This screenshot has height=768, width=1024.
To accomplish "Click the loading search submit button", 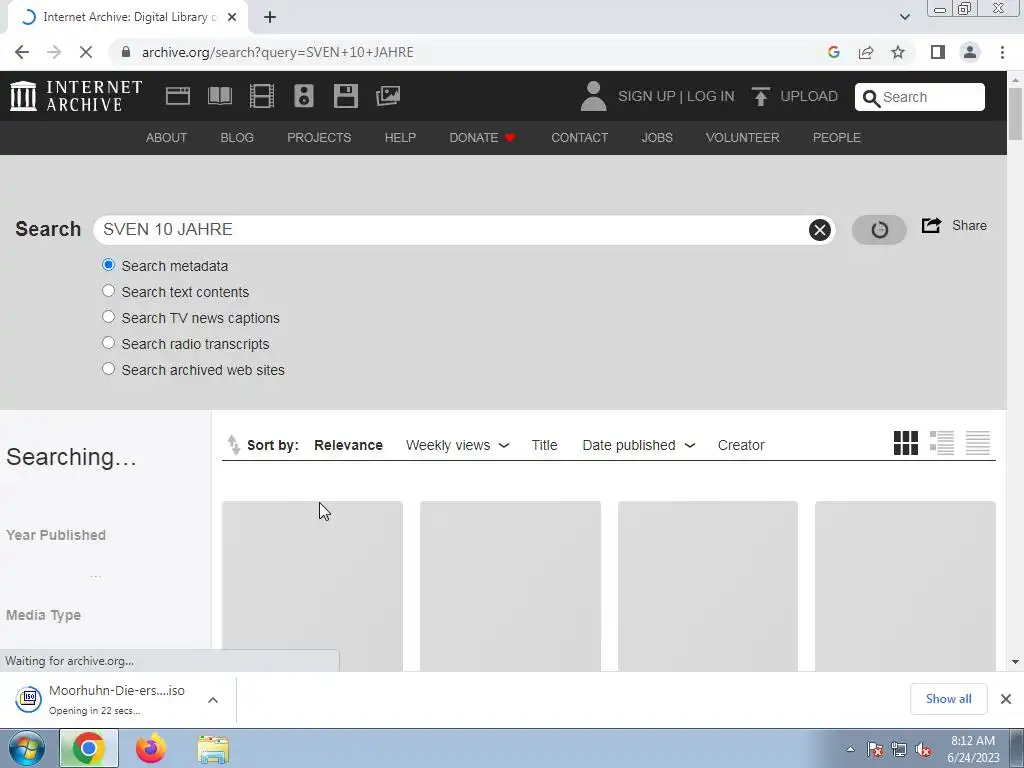I will pos(879,230).
